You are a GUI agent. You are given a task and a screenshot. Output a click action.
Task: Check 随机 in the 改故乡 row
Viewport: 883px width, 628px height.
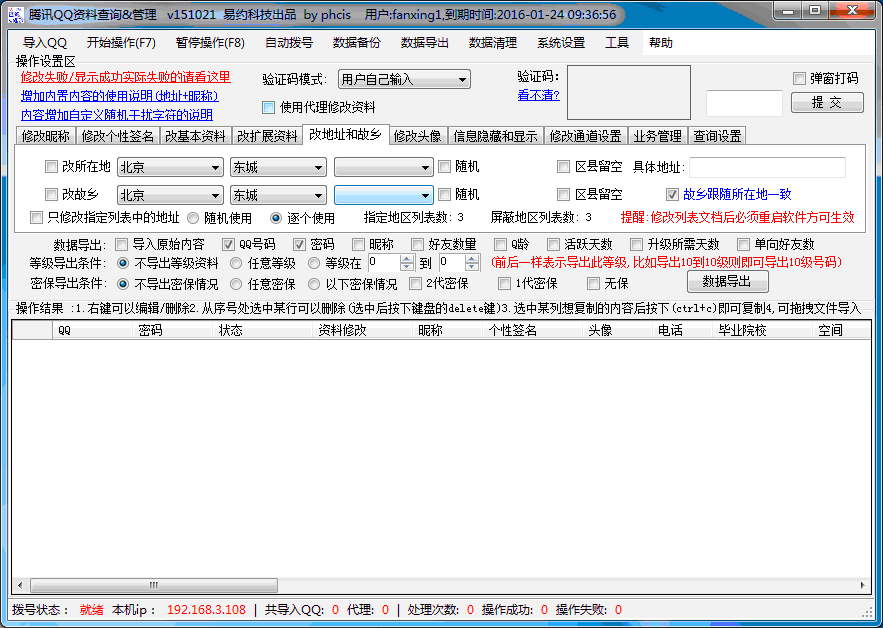click(x=444, y=194)
